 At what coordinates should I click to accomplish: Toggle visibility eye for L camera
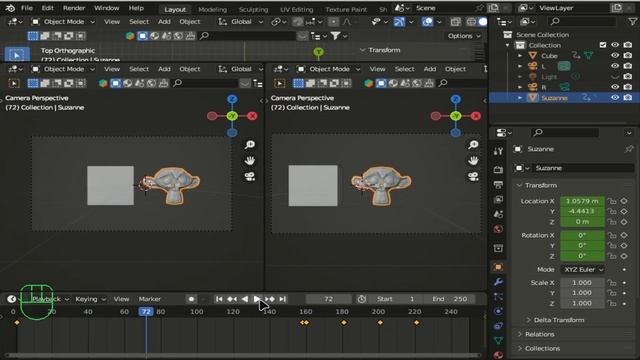615,66
